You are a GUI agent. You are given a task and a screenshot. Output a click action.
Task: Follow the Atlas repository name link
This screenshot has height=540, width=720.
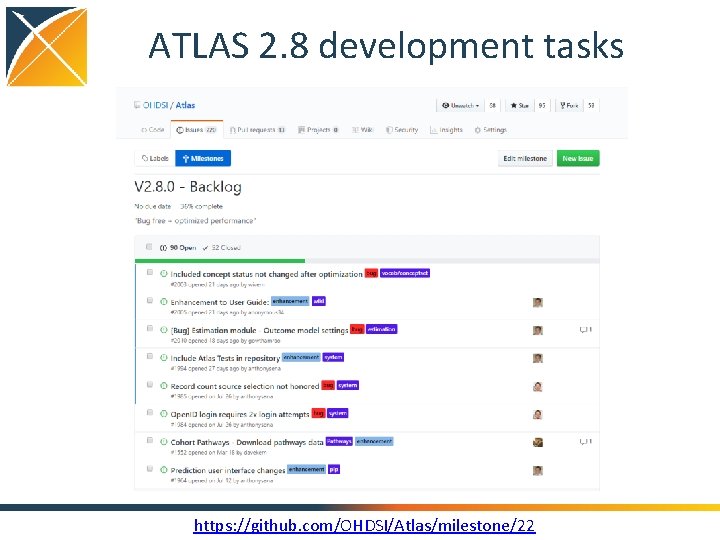[x=185, y=105]
